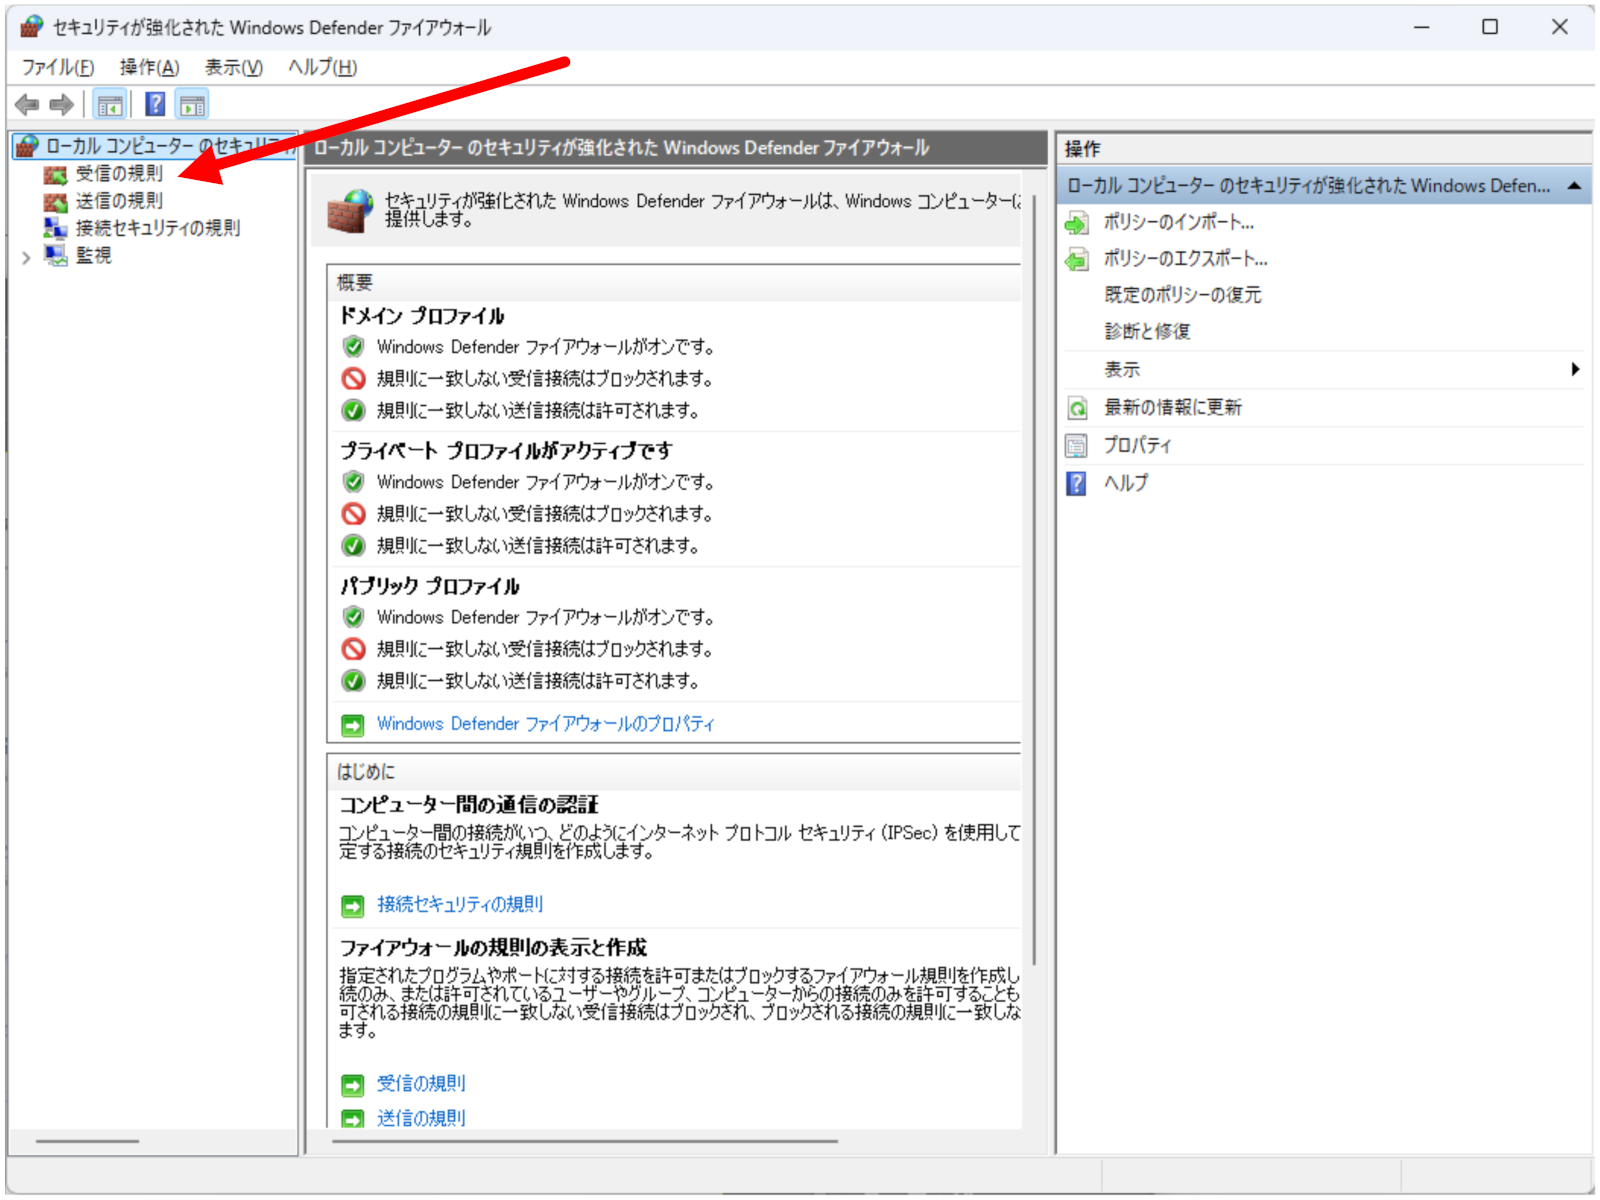This screenshot has height=1200, width=1600.
Task: Open the 表示 submenu arrow
Action: click(x=1575, y=369)
